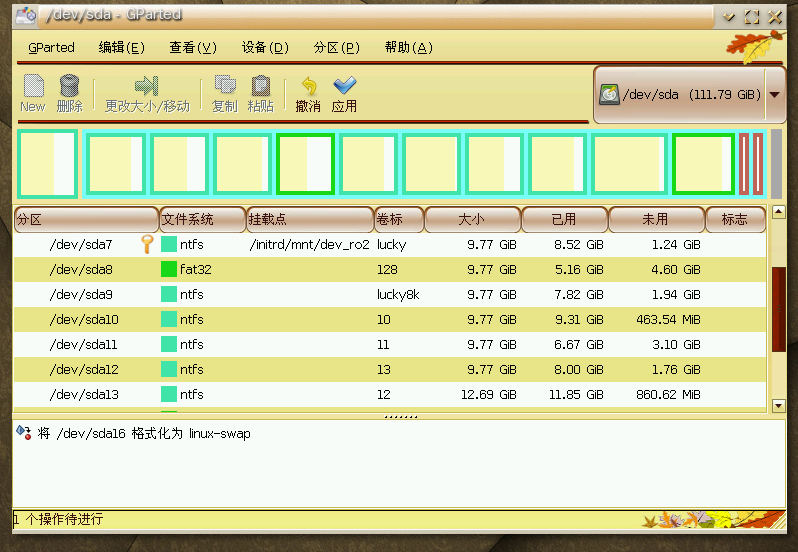Click the window shade down-arrow button in title bar
The height and width of the screenshot is (552, 798).
click(729, 17)
